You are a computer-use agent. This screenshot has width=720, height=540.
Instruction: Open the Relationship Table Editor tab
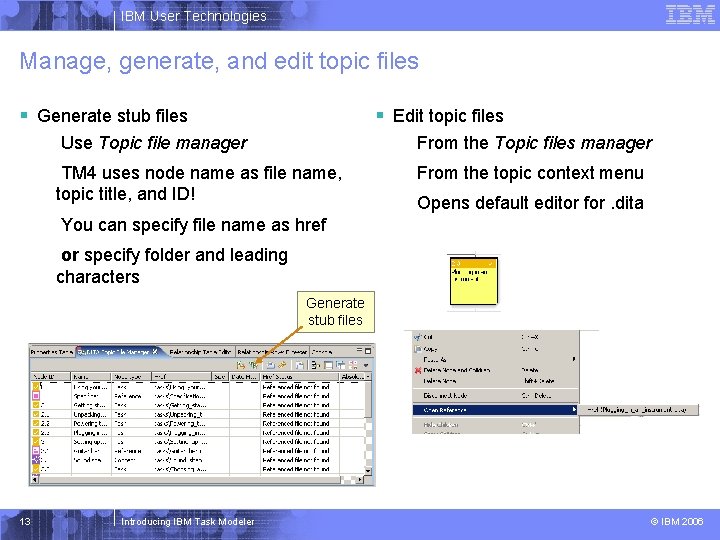(x=200, y=352)
